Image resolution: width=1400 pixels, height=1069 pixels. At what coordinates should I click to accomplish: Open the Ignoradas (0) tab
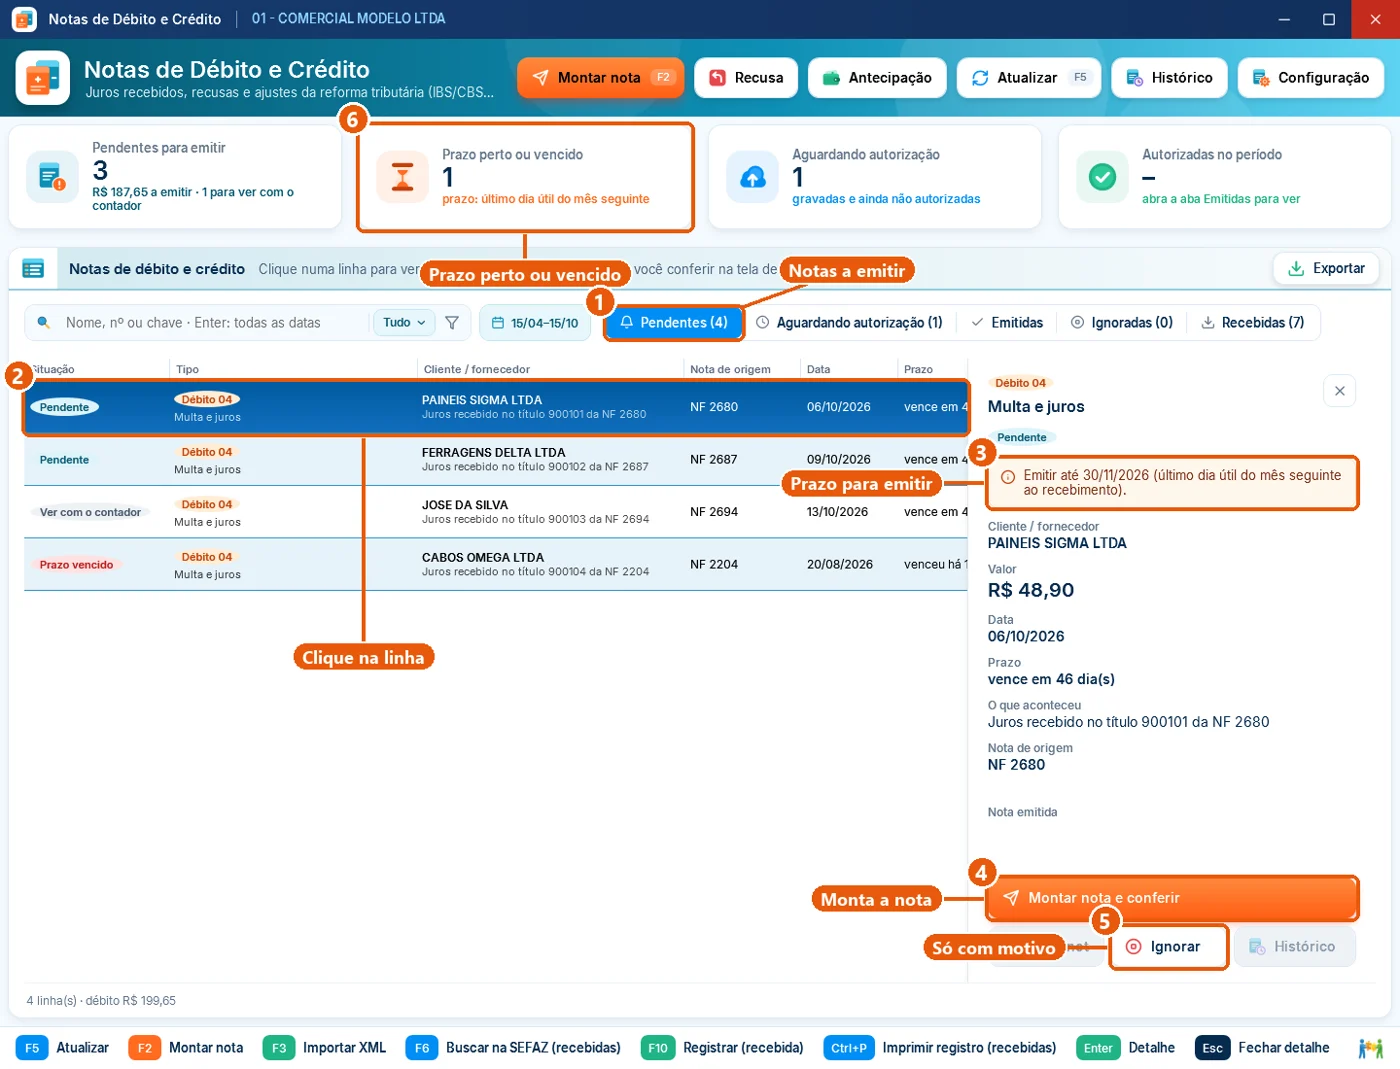[x=1122, y=323]
